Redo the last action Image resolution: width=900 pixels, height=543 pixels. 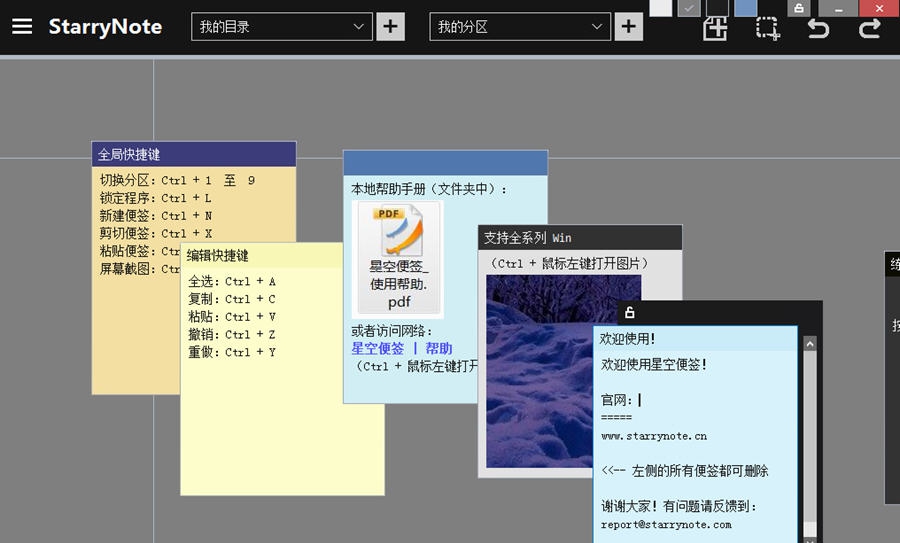870,28
